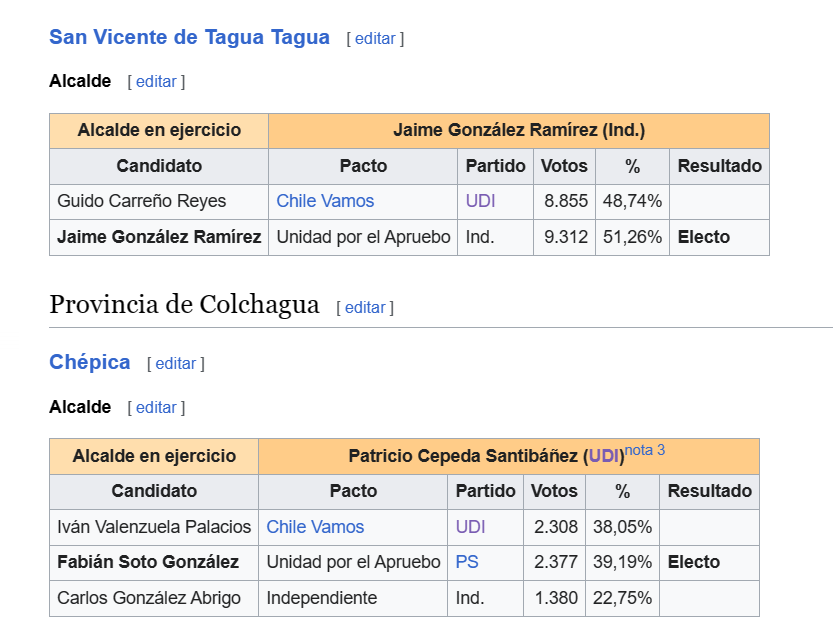Click the 51,26% percentage cell
This screenshot has width=833, height=640.
(632, 237)
